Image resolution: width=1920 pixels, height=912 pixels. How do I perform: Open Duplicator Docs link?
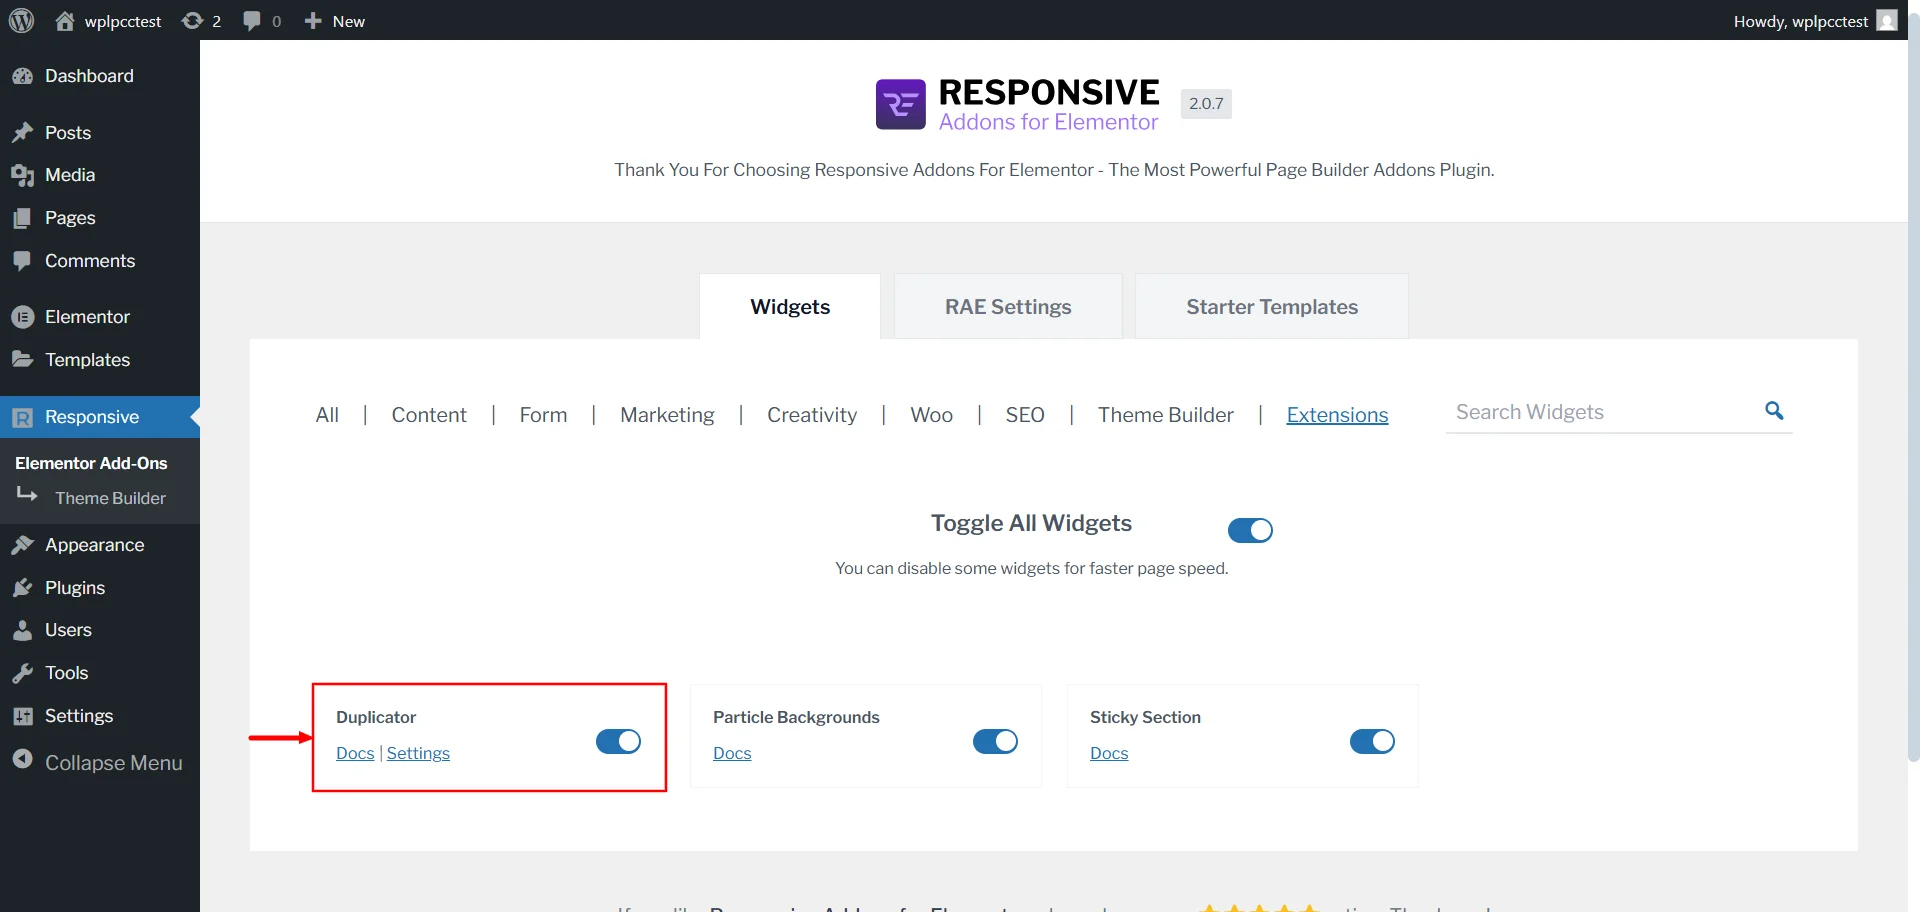(x=355, y=753)
